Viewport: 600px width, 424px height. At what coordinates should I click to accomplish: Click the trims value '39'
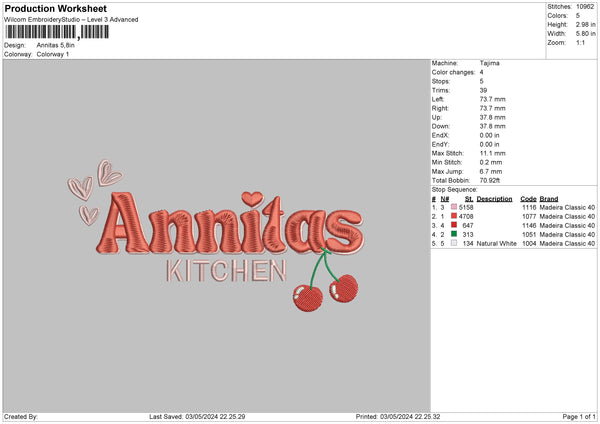point(483,90)
